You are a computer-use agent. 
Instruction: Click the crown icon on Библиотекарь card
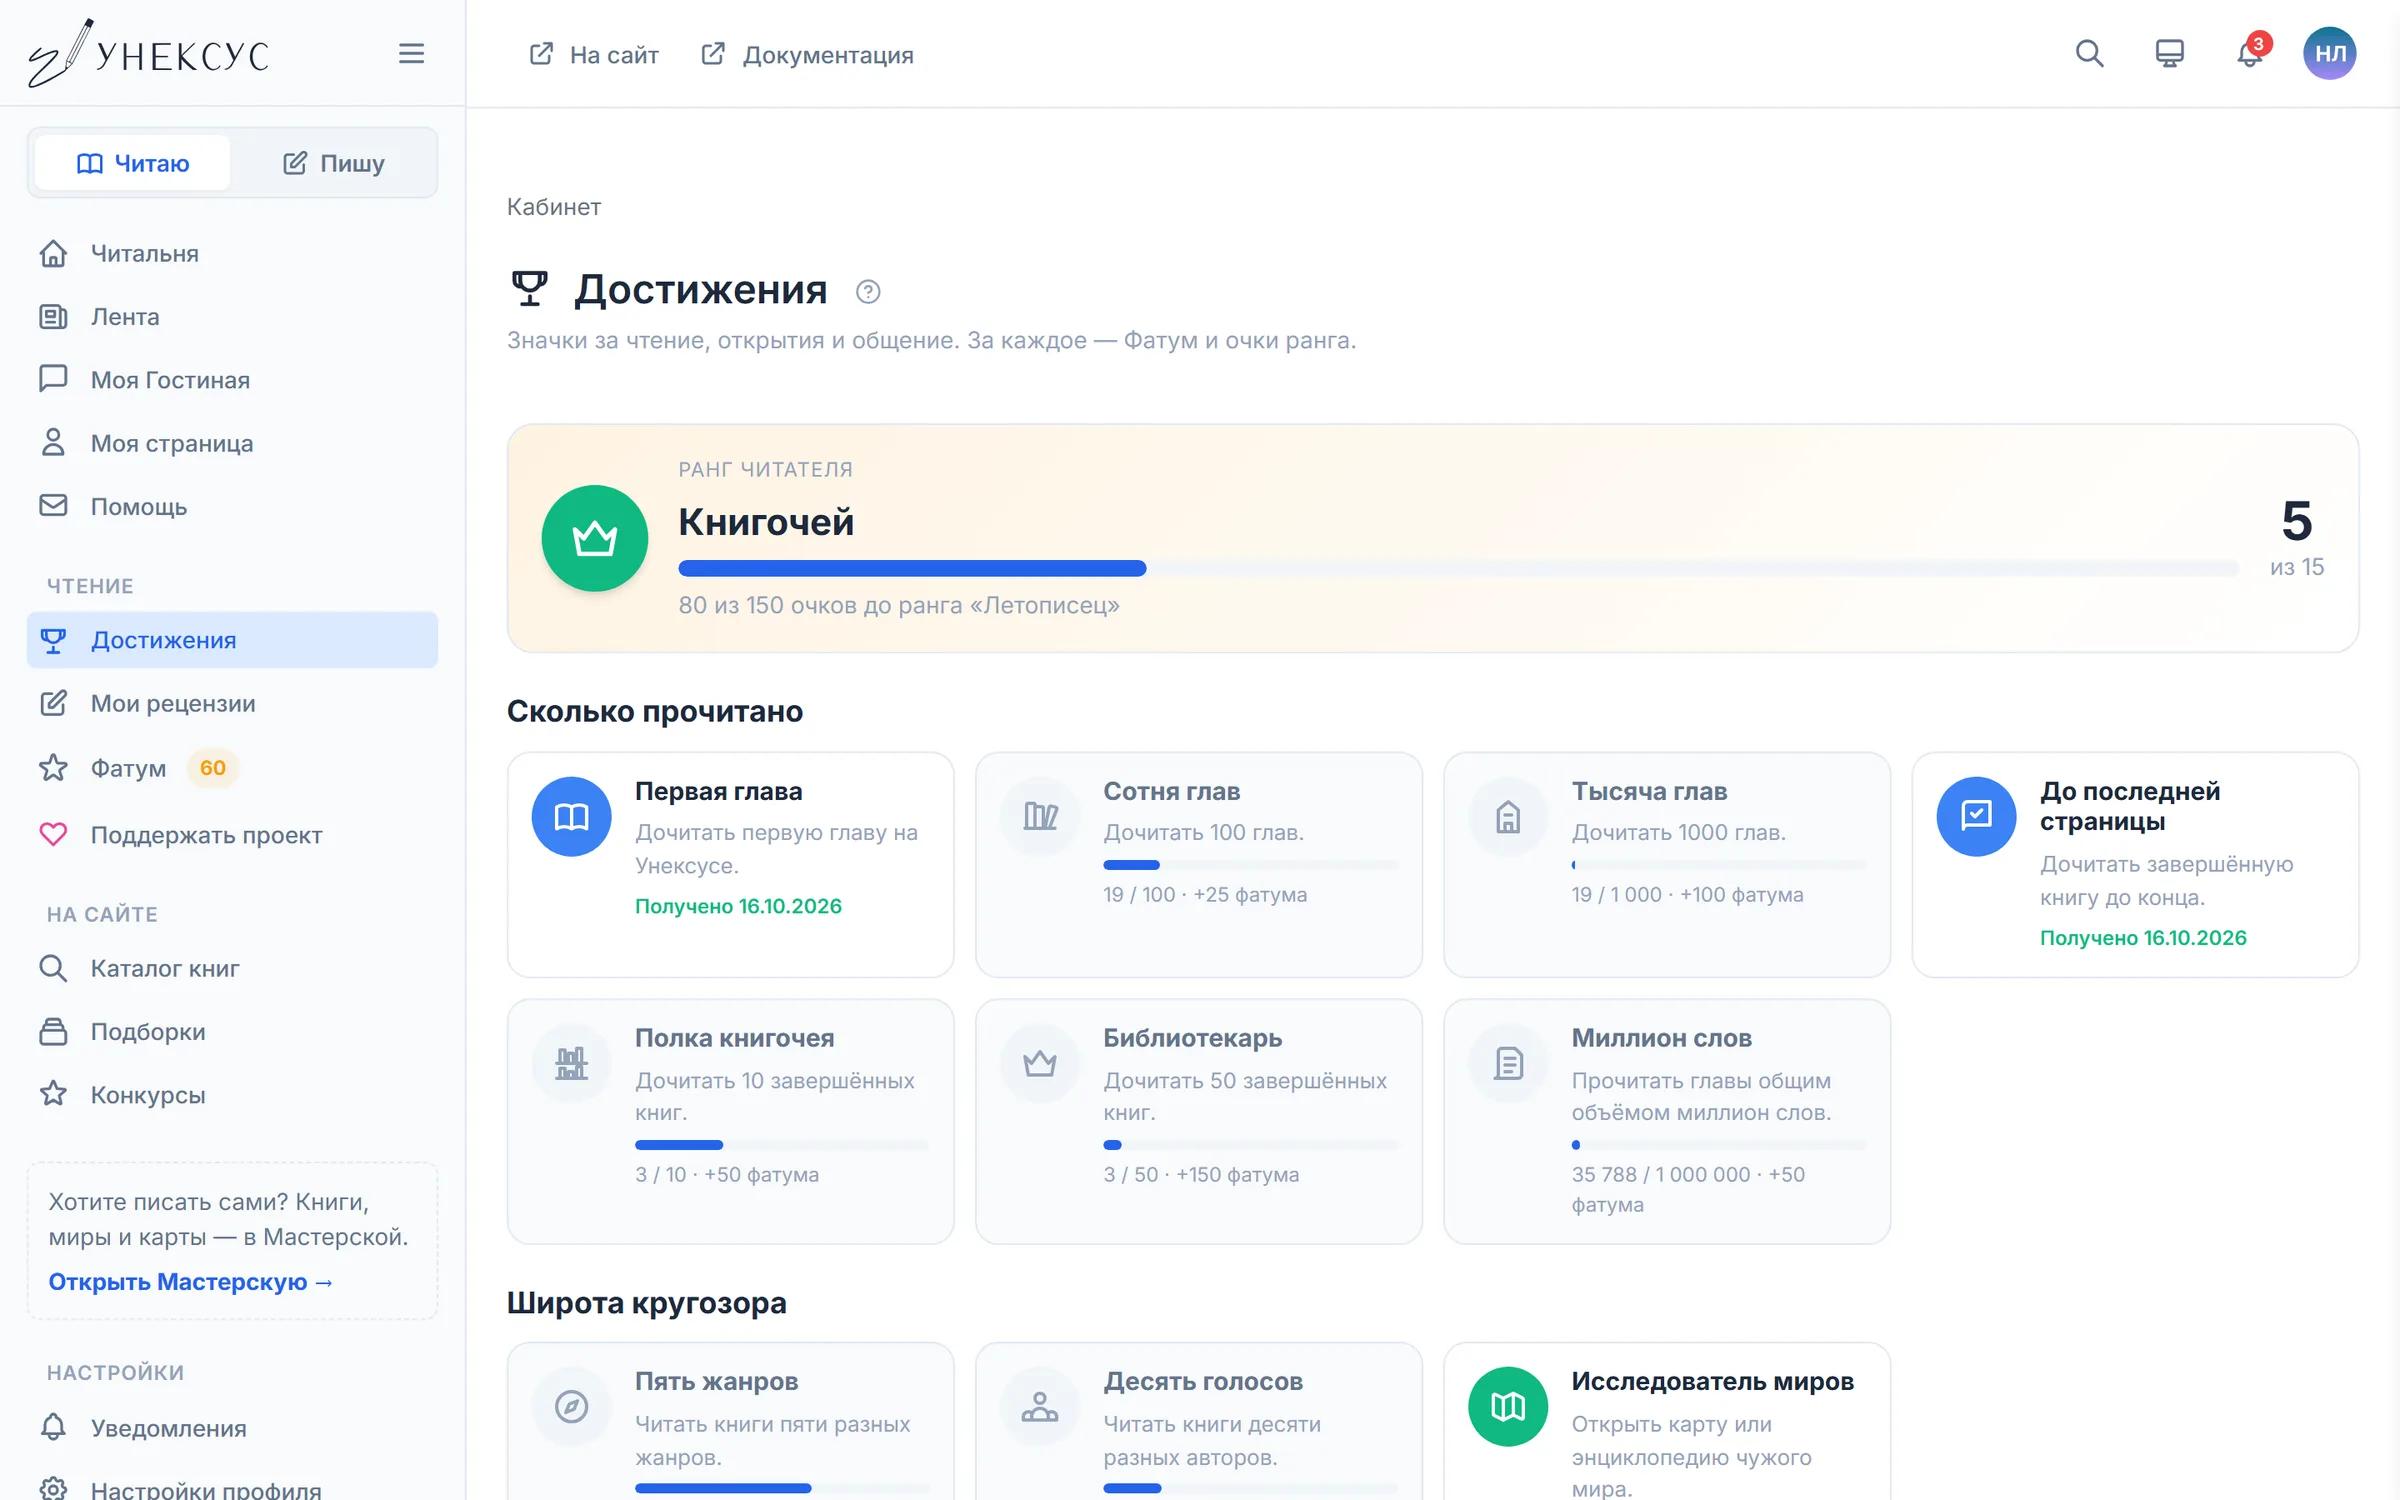click(x=1040, y=1063)
